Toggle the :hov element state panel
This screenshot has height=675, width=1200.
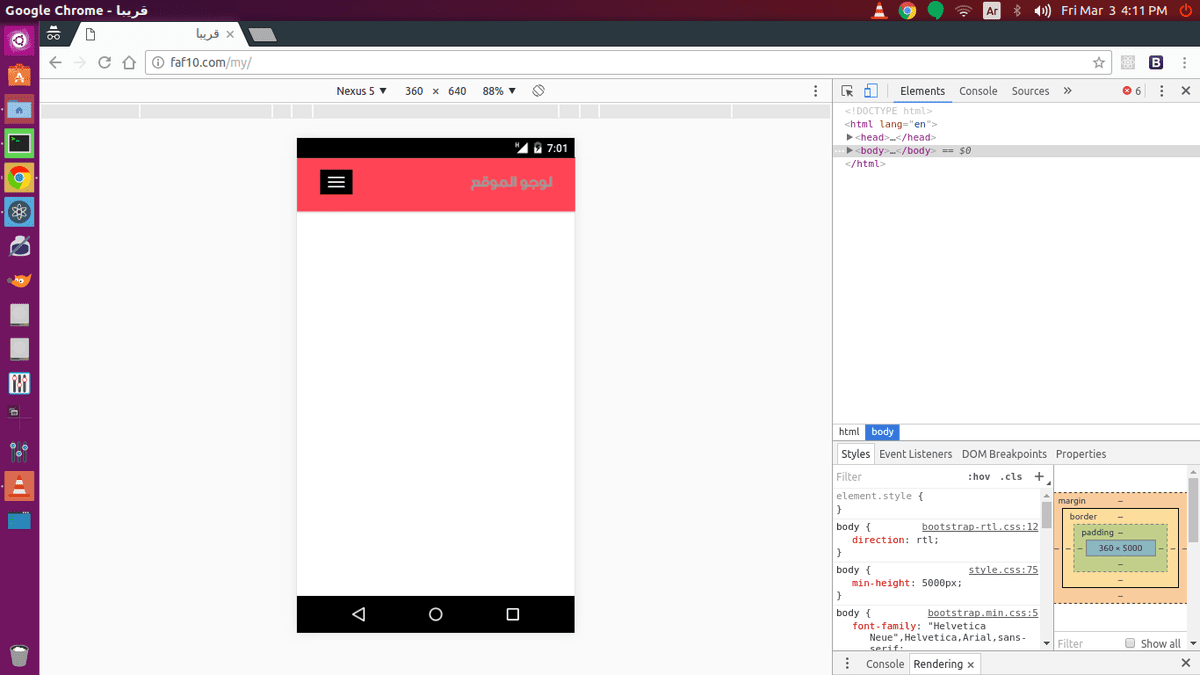coord(978,477)
